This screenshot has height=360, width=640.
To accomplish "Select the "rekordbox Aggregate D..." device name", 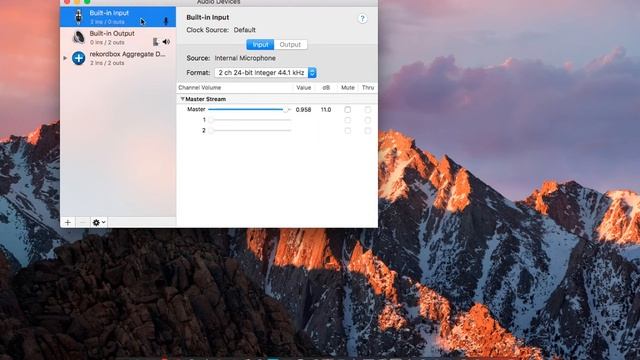I will click(x=127, y=54).
